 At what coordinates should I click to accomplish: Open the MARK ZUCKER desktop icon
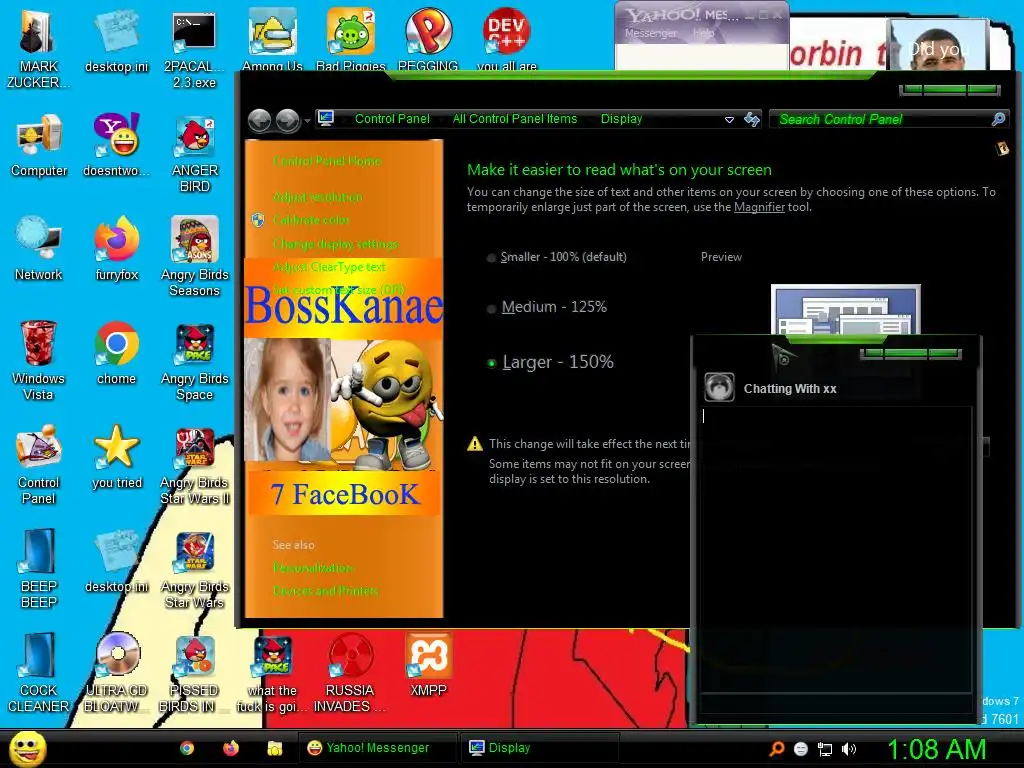[38, 47]
